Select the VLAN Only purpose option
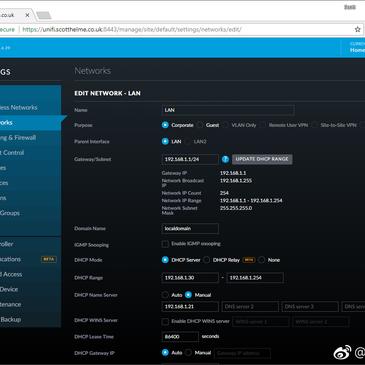The image size is (365, 365). (x=225, y=125)
